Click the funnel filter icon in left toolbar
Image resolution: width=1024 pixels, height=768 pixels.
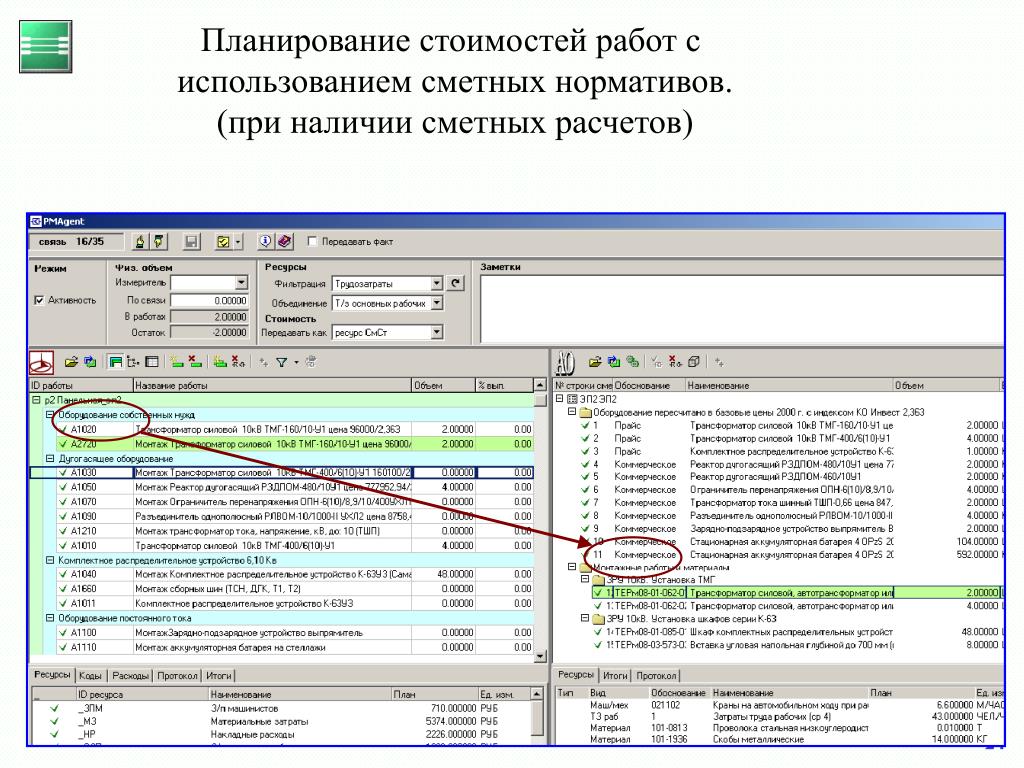tap(281, 362)
